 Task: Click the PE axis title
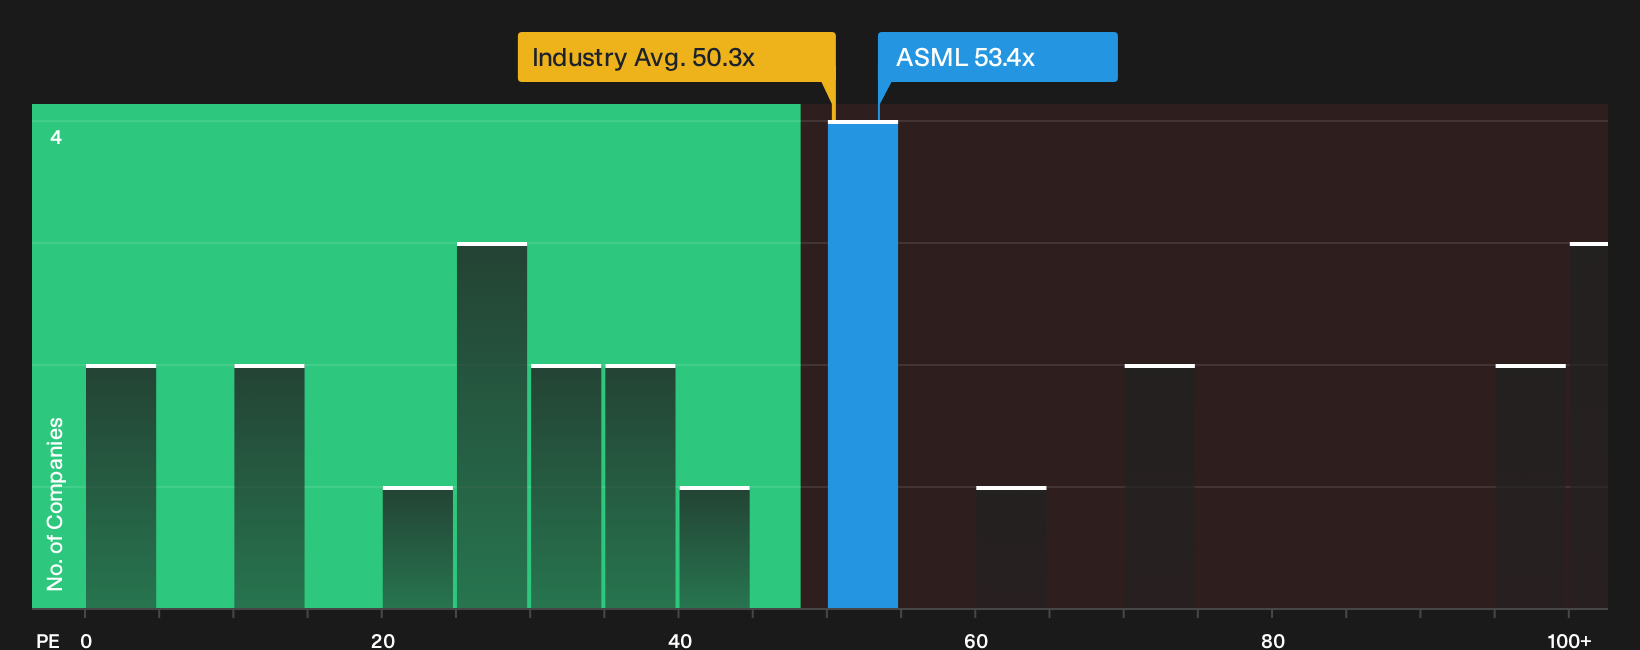(x=48, y=641)
